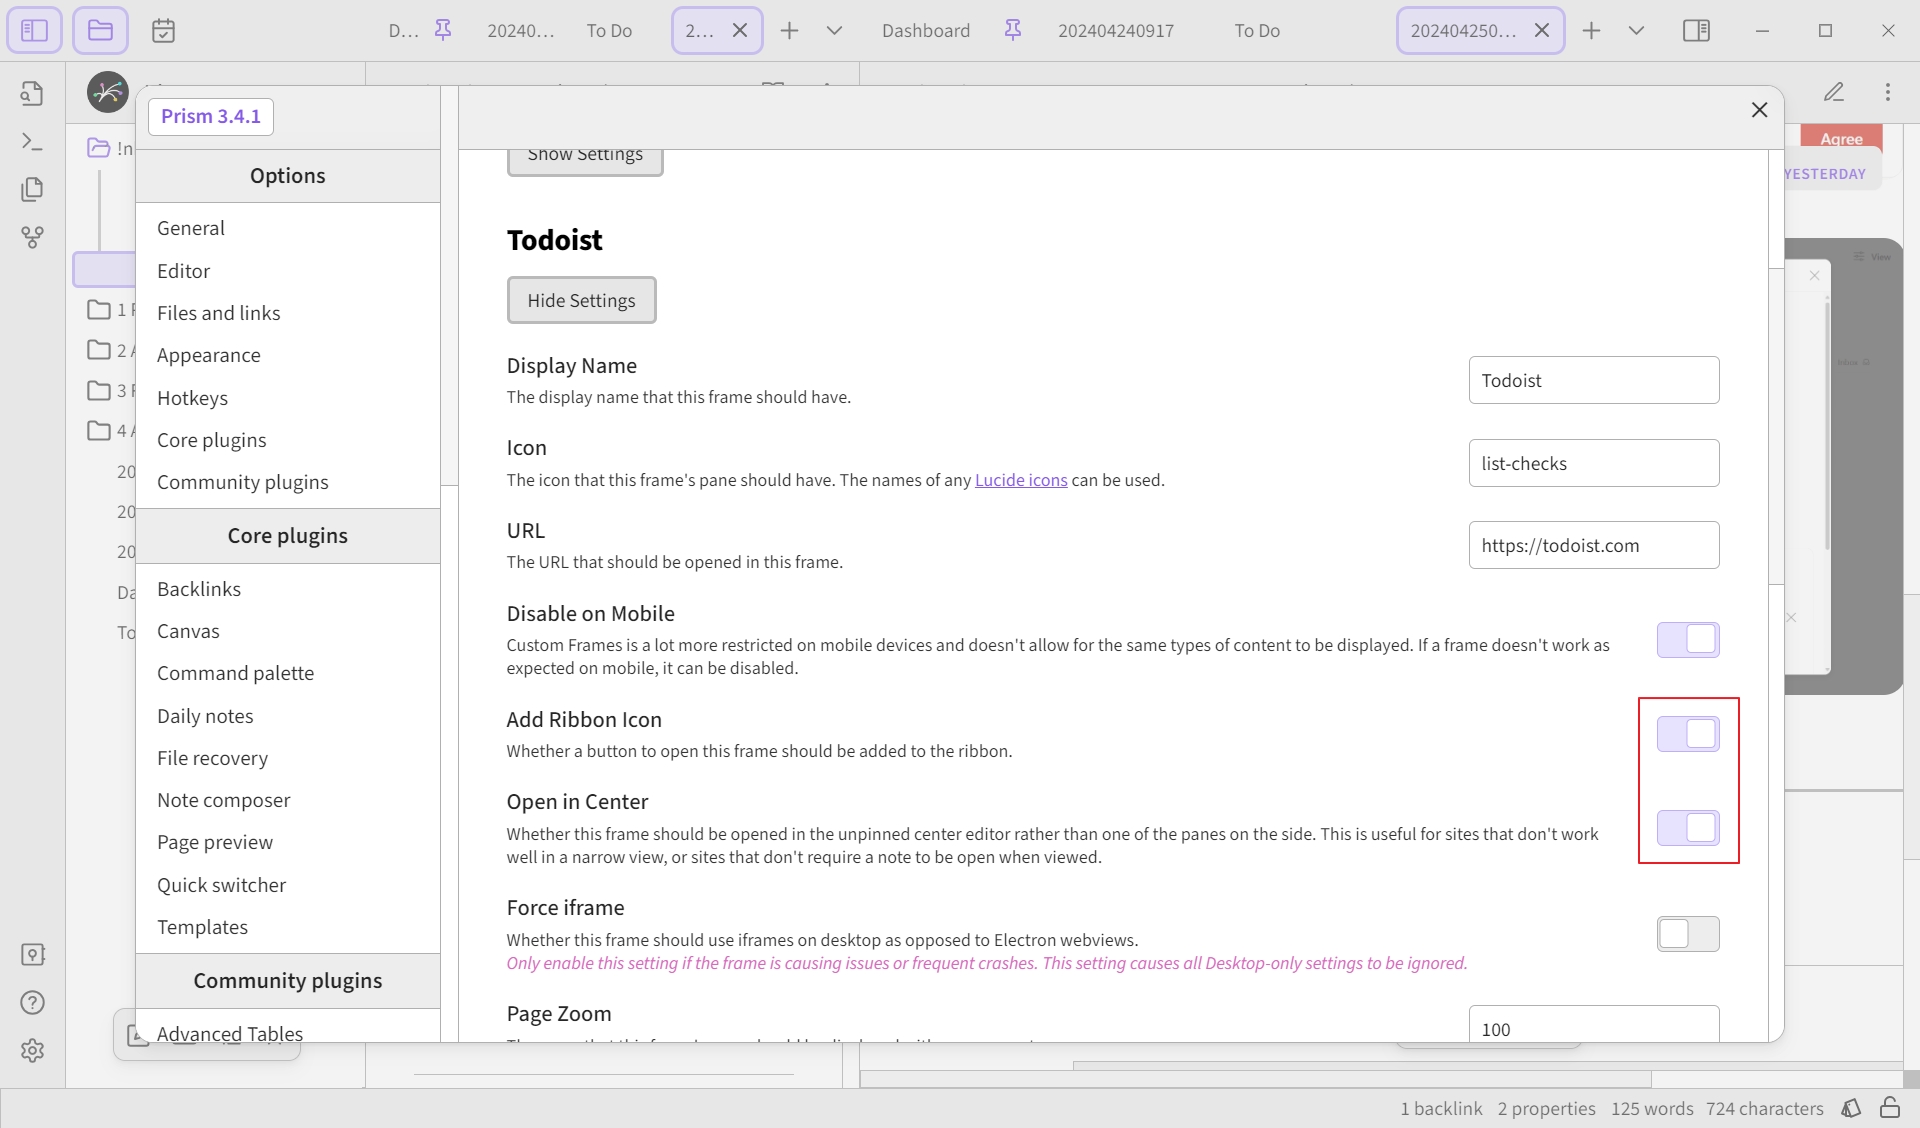Screen dimensions: 1920x1128
Task: Open the file explorer folder icon
Action: (100, 30)
